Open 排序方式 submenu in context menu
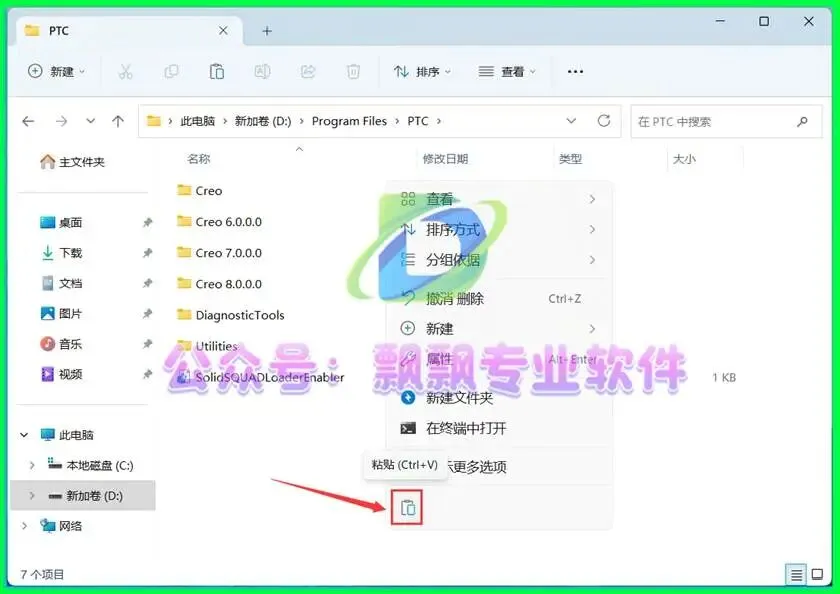This screenshot has width=840, height=594. [x=499, y=230]
